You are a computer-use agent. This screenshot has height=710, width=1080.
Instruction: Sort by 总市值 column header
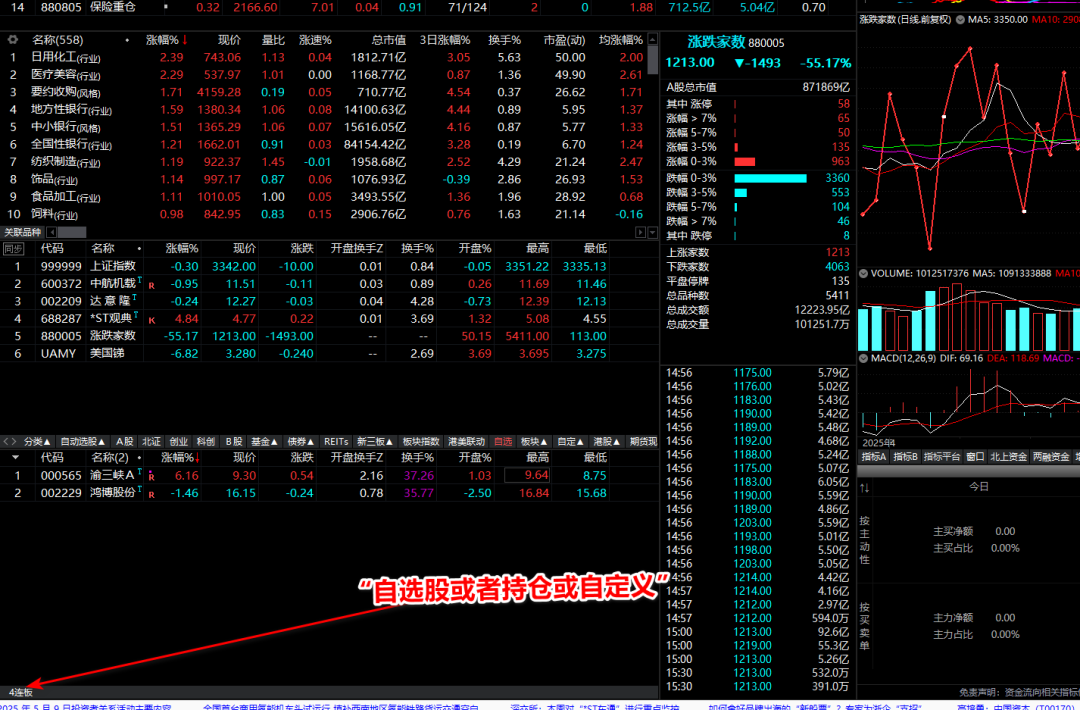click(389, 40)
